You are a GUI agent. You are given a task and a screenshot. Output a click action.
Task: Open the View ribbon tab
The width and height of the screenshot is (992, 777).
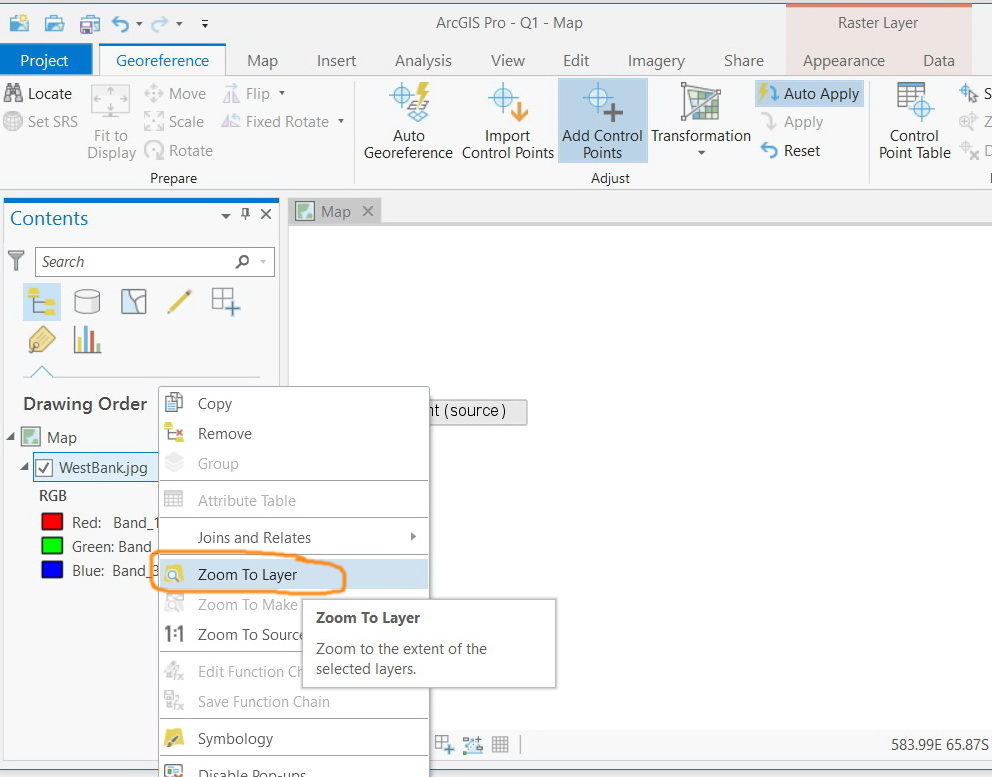click(507, 61)
